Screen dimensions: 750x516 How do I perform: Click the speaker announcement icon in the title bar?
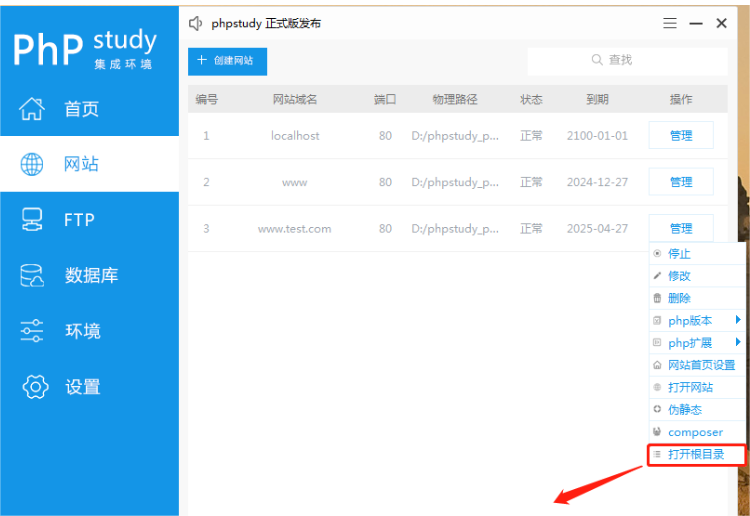[195, 23]
